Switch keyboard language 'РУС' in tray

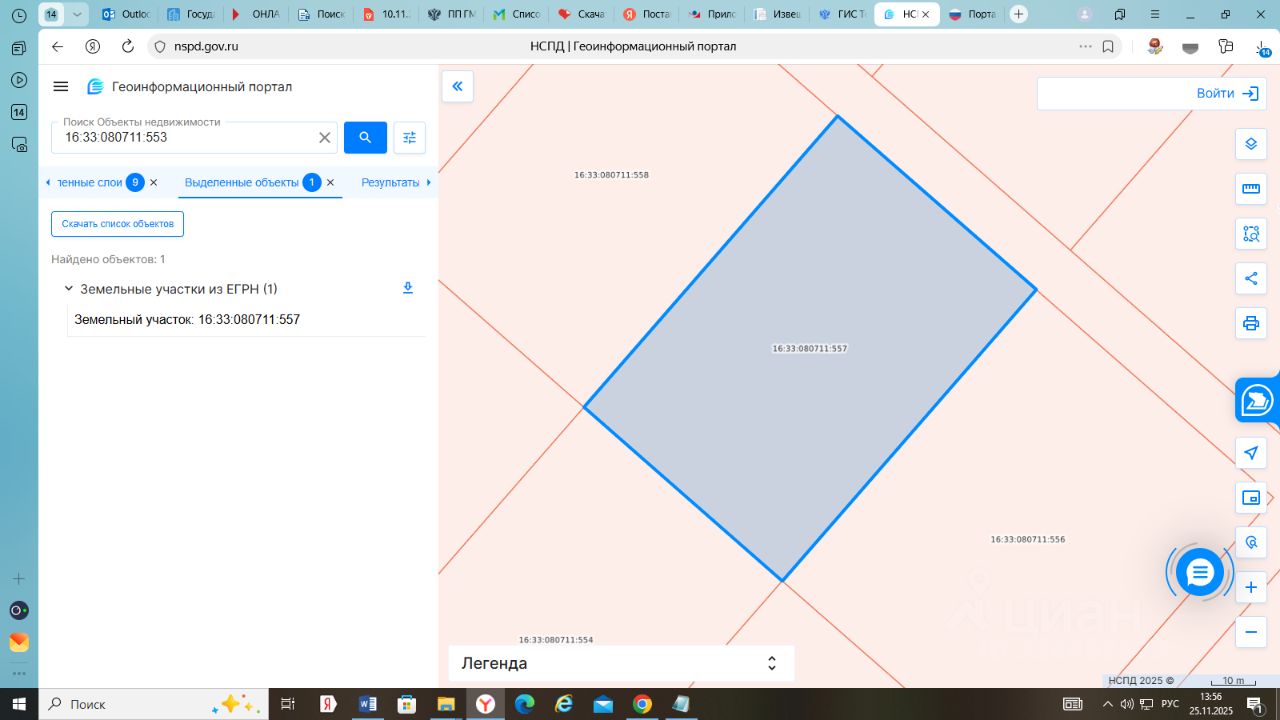tap(1169, 704)
